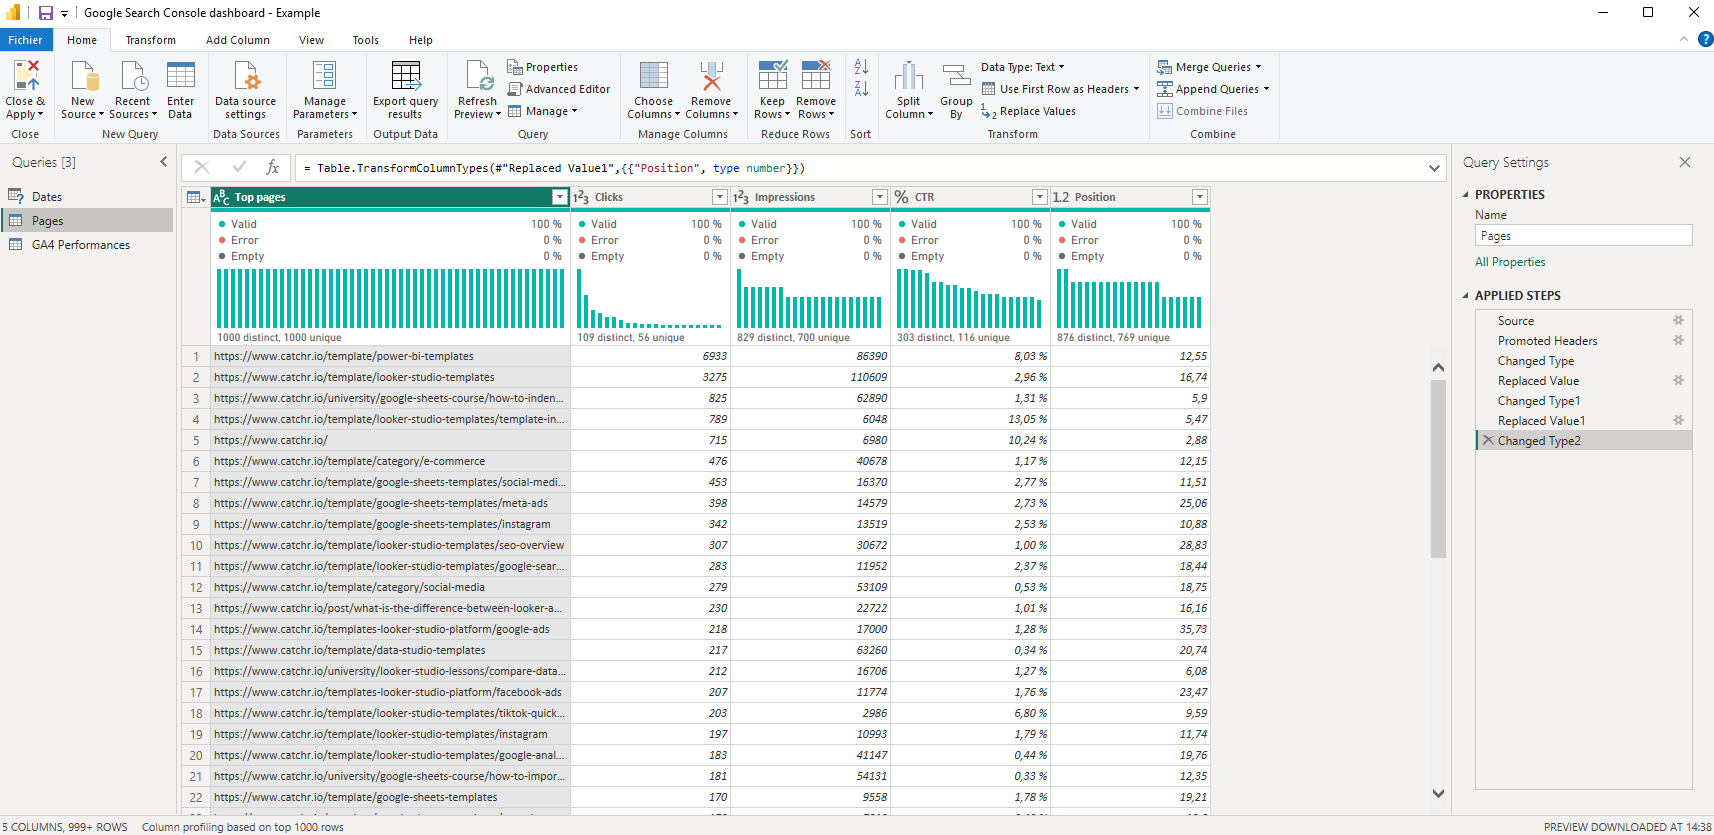
Task: Click the table corner menu icon
Action: [196, 197]
